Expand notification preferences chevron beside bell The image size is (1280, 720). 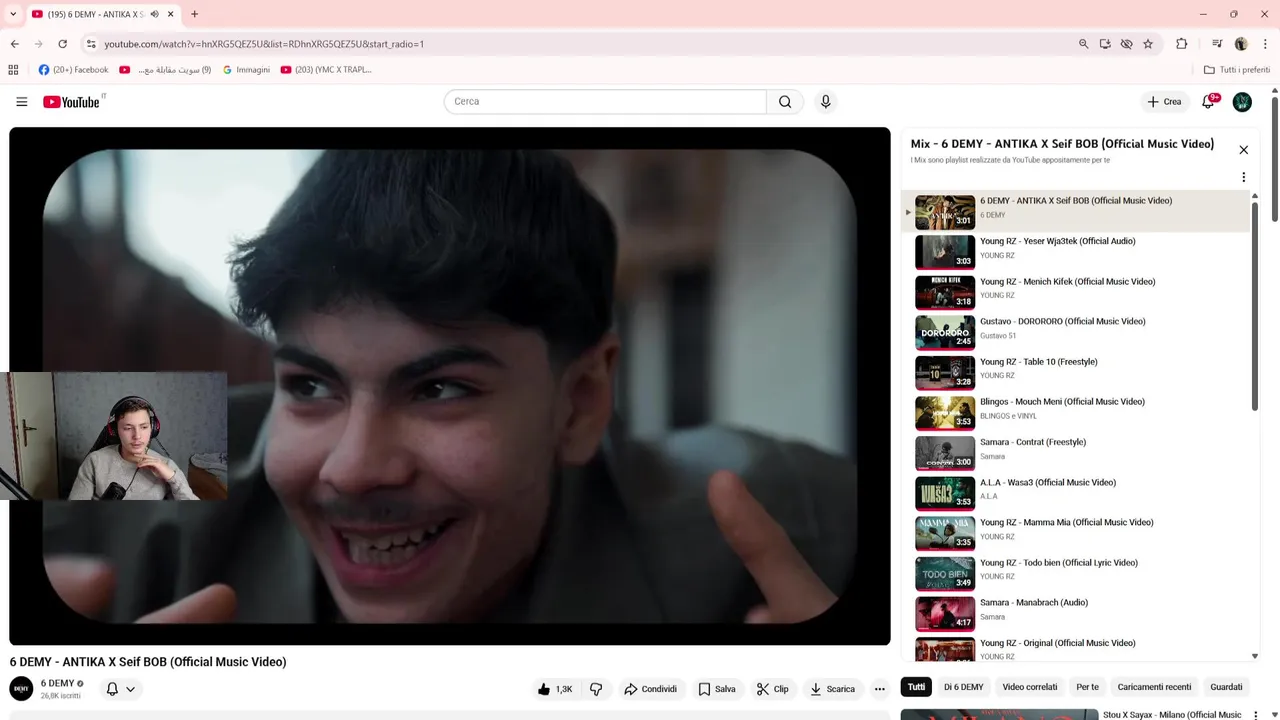[x=130, y=689]
